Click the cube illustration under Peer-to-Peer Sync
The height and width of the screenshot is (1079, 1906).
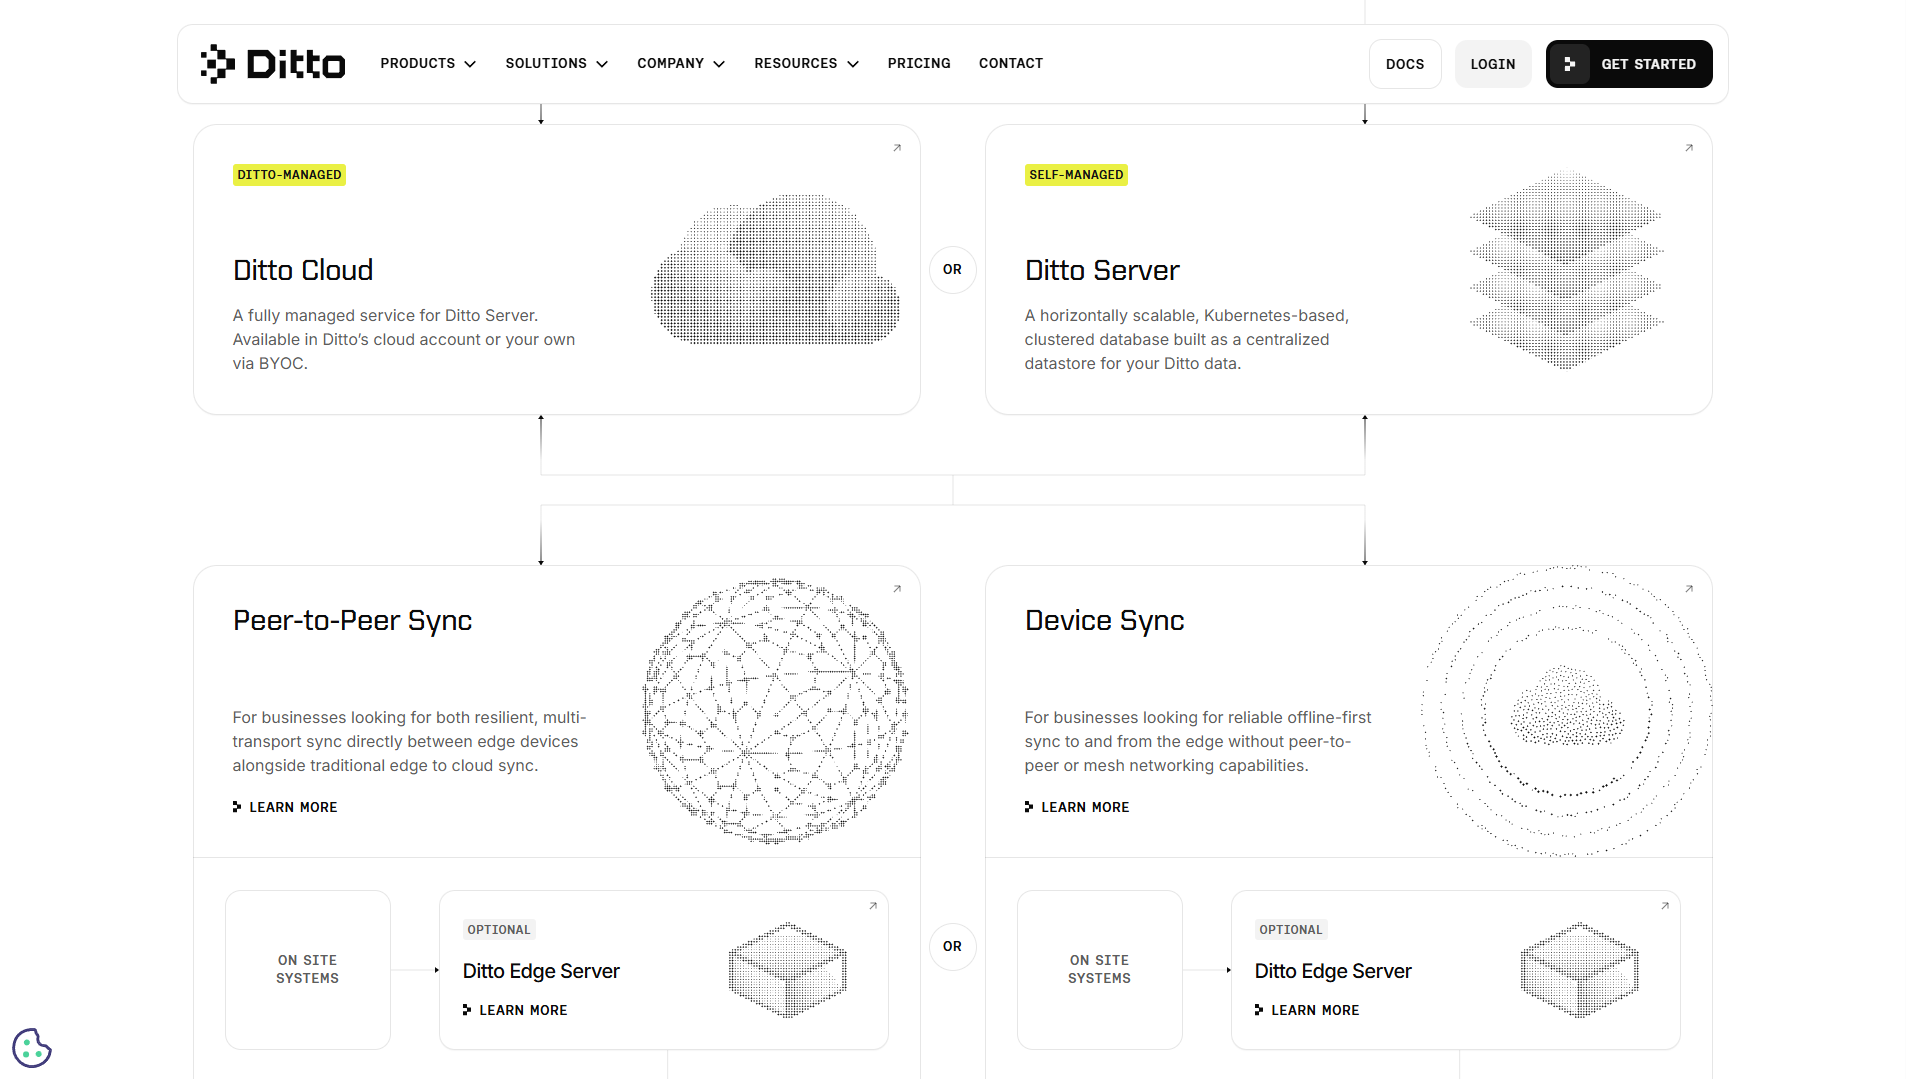pyautogui.click(x=788, y=970)
